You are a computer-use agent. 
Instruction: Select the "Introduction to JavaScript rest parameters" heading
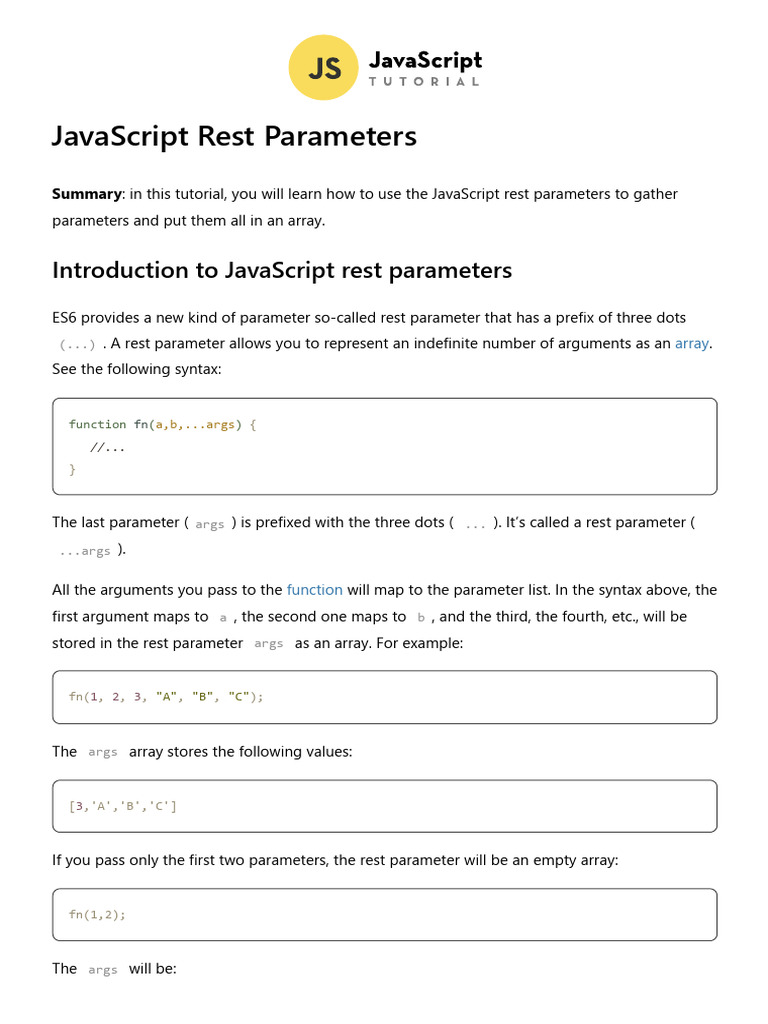282,270
